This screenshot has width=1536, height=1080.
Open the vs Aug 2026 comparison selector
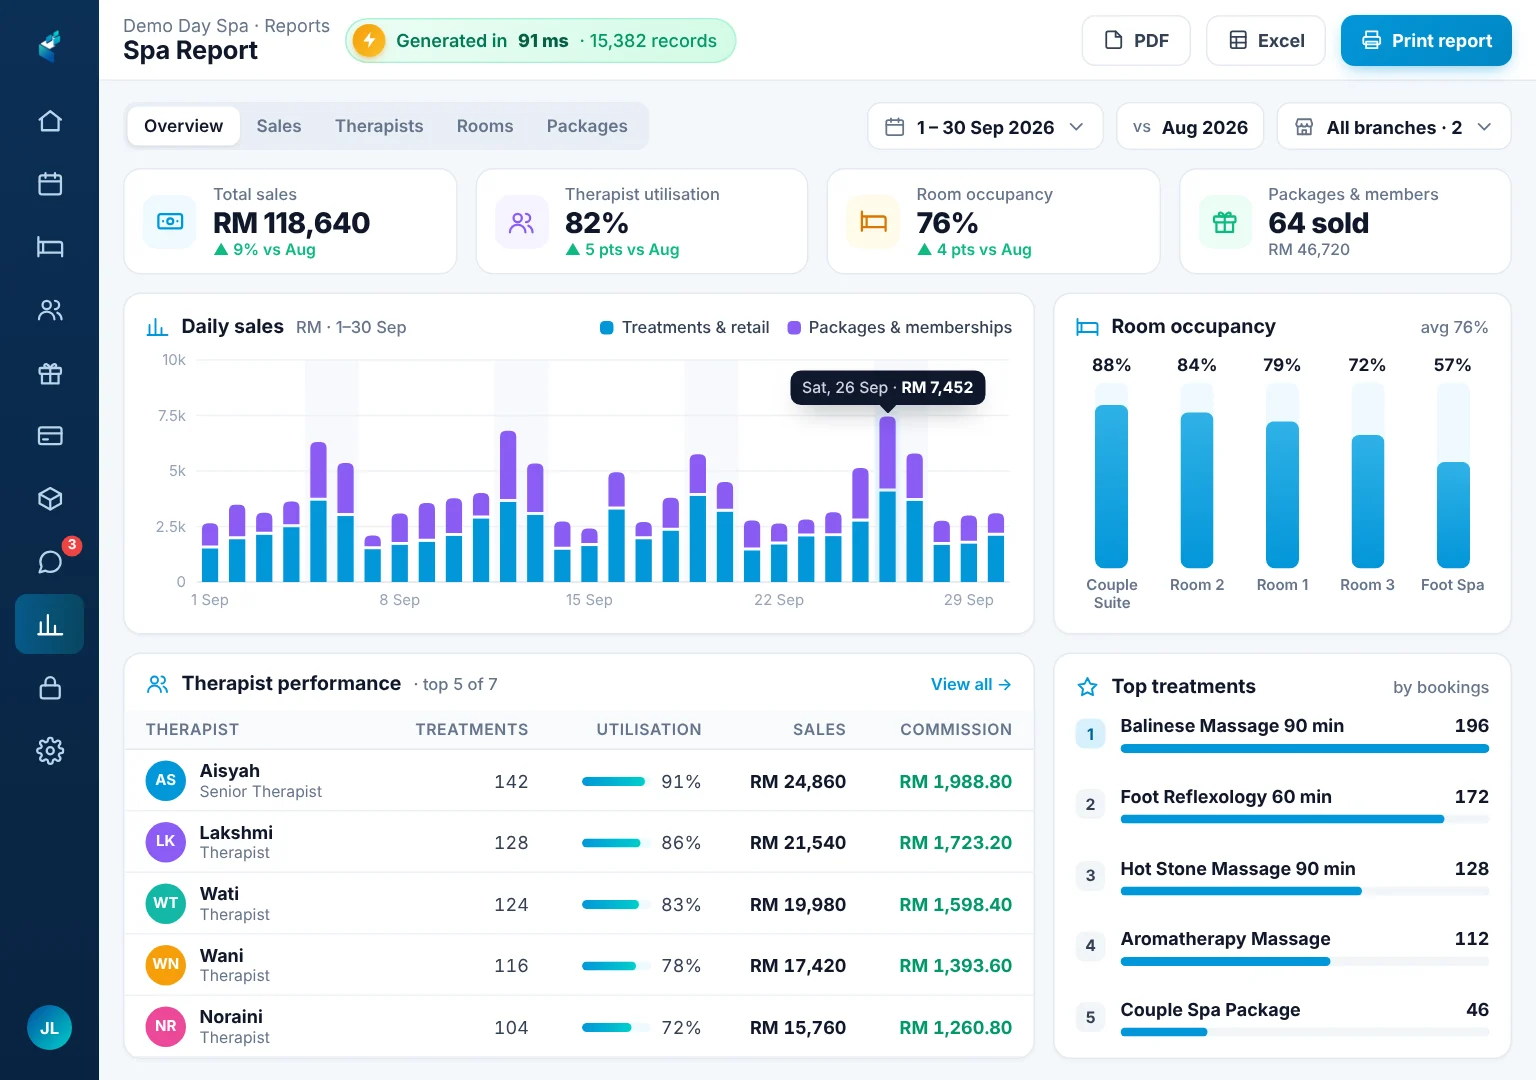tap(1190, 127)
